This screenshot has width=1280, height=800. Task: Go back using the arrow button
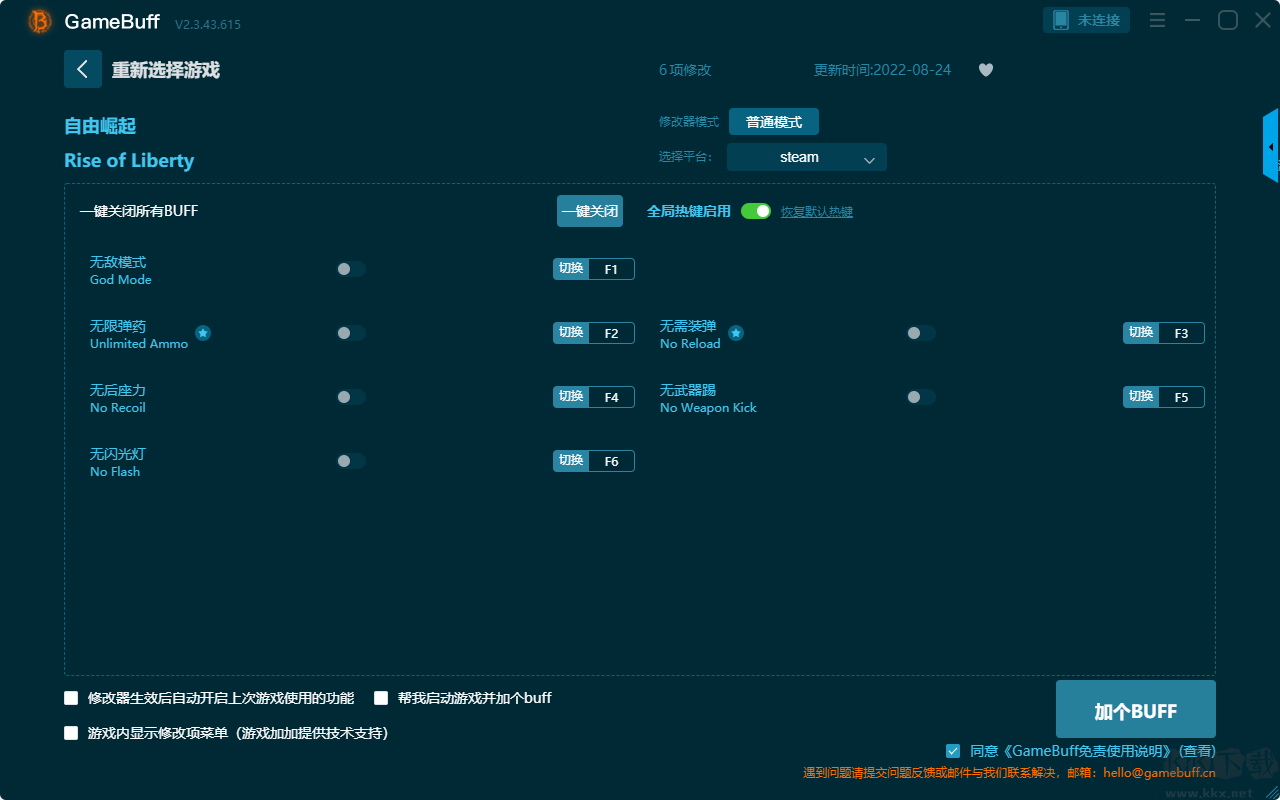pyautogui.click(x=83, y=69)
